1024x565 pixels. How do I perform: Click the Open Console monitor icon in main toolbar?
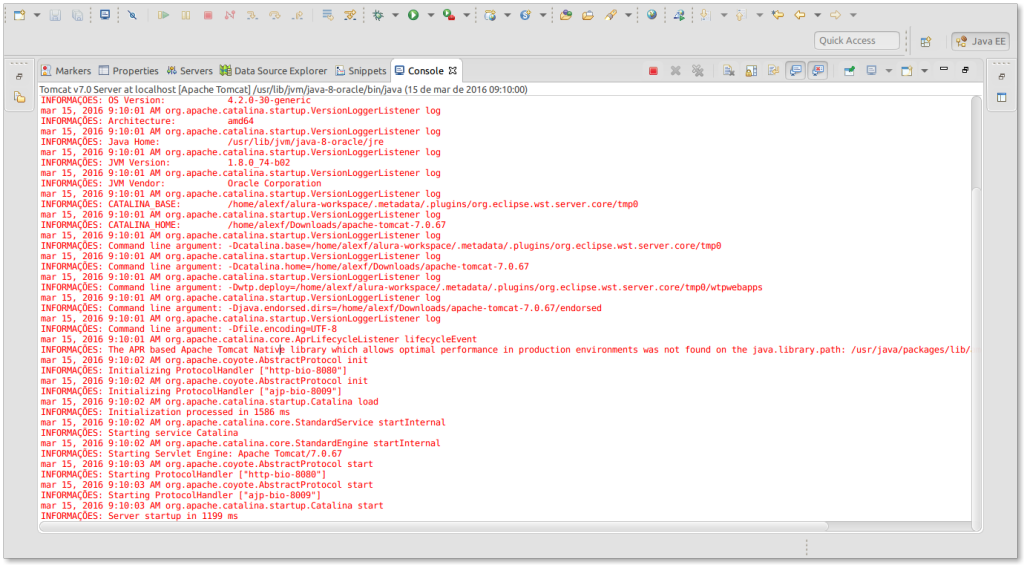point(104,14)
